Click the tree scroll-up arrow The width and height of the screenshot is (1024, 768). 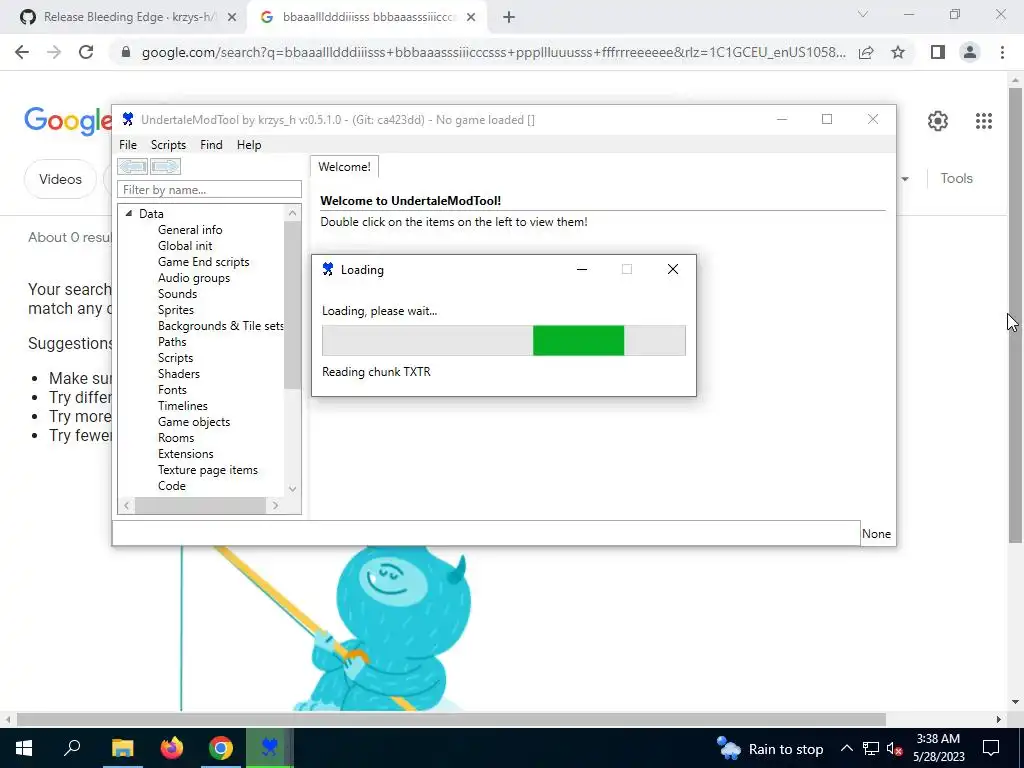pyautogui.click(x=293, y=213)
